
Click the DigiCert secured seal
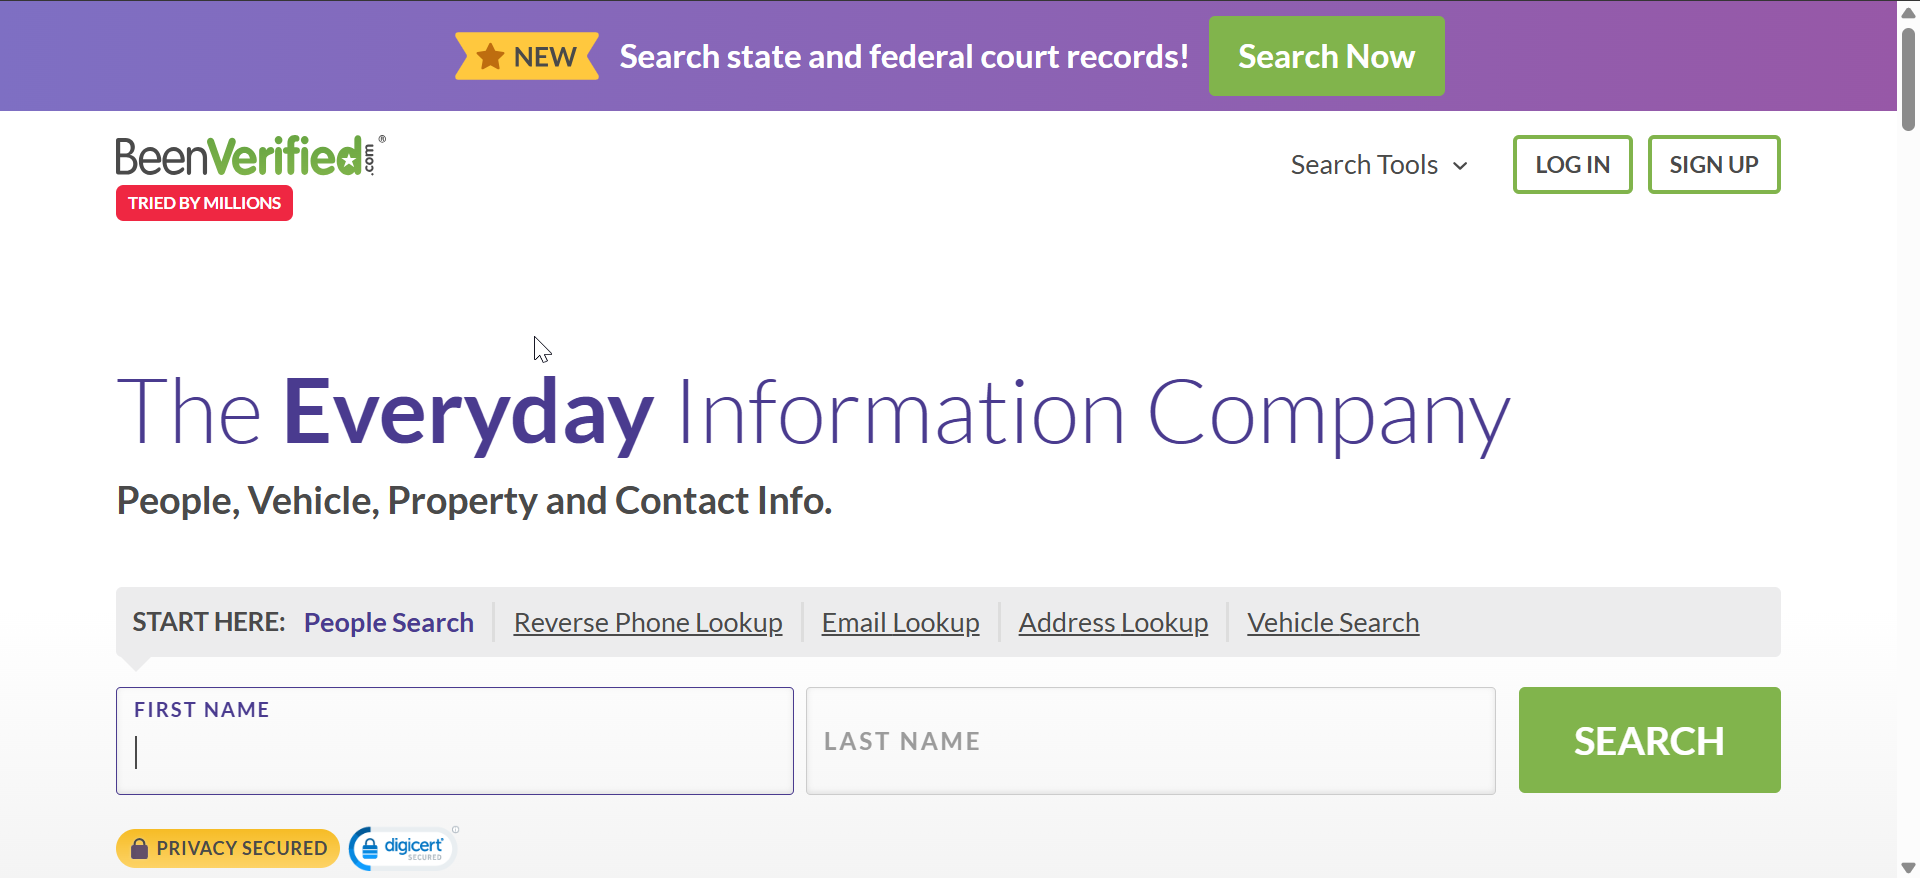[403, 848]
